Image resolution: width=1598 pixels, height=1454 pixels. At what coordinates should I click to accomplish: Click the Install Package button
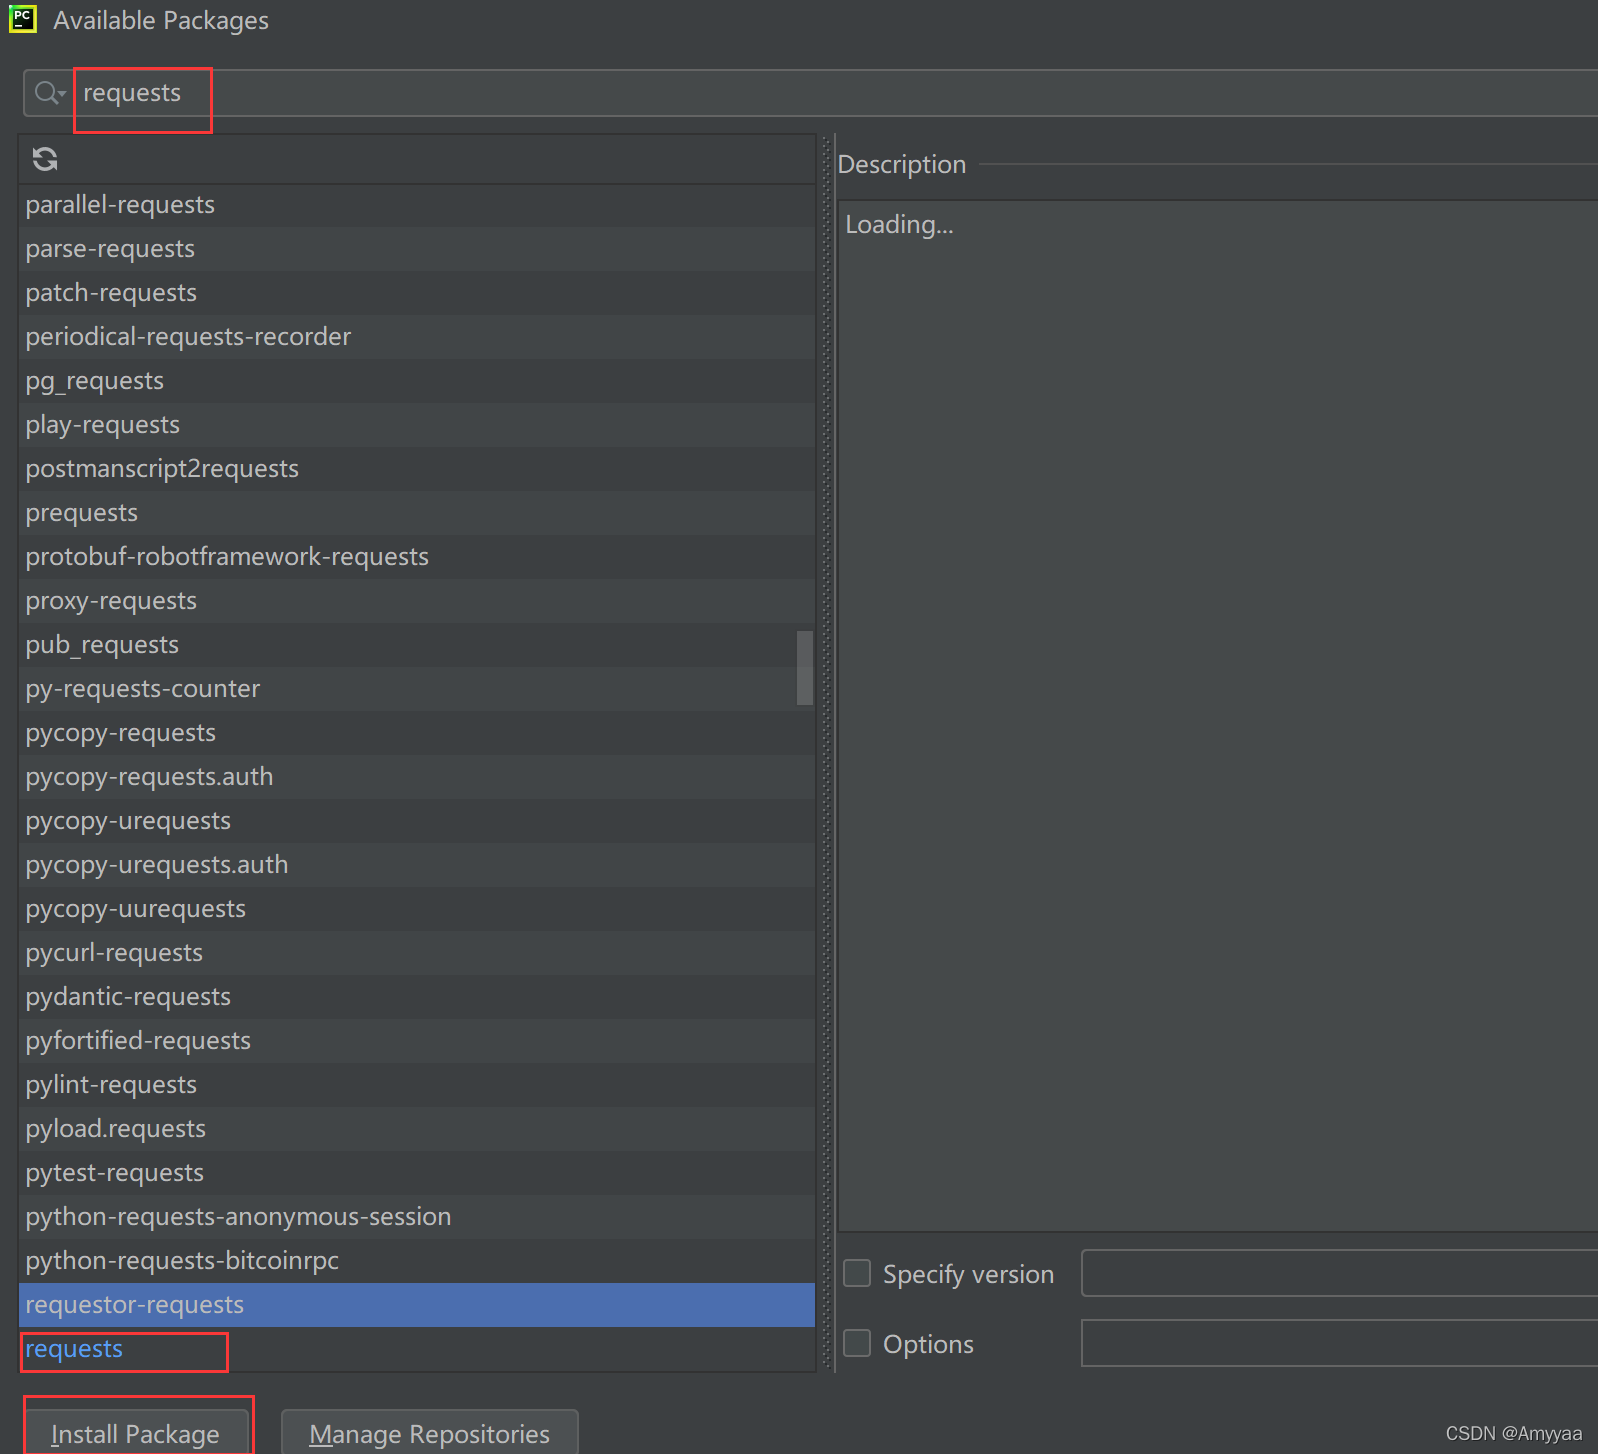coord(136,1433)
